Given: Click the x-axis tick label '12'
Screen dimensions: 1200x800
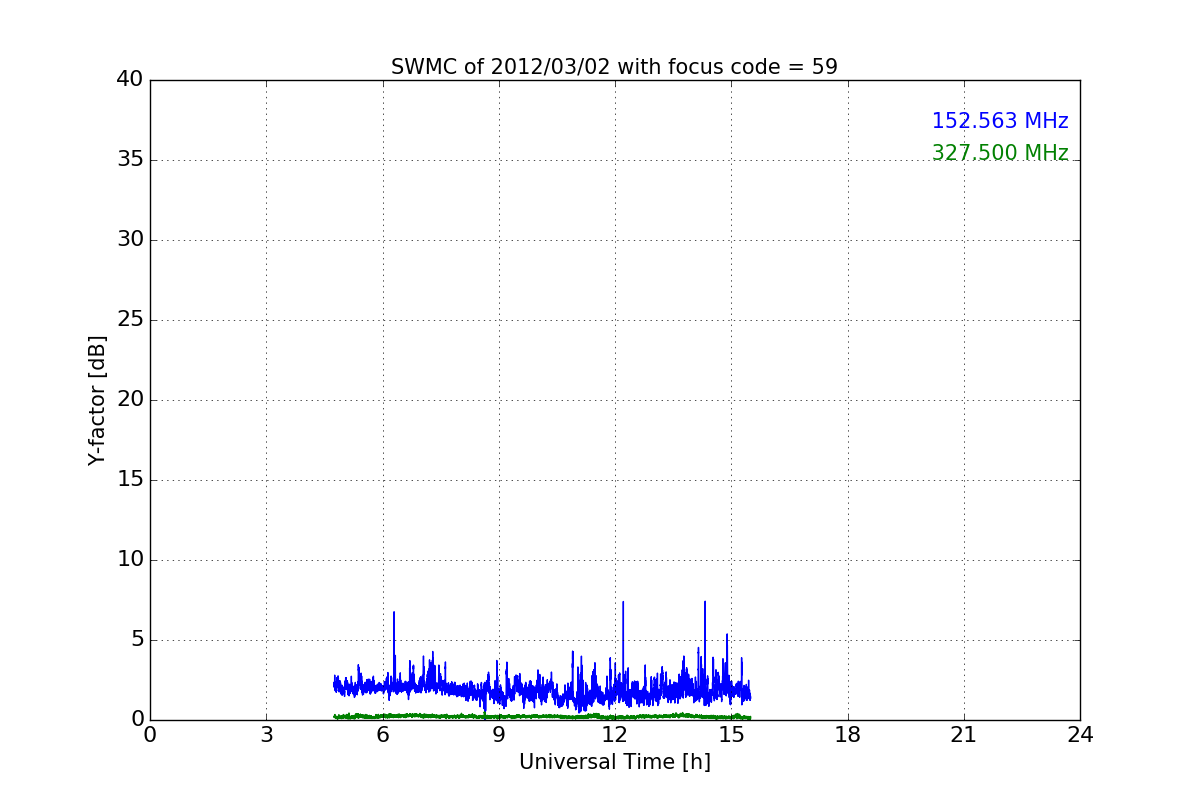Looking at the screenshot, I should click(615, 735).
